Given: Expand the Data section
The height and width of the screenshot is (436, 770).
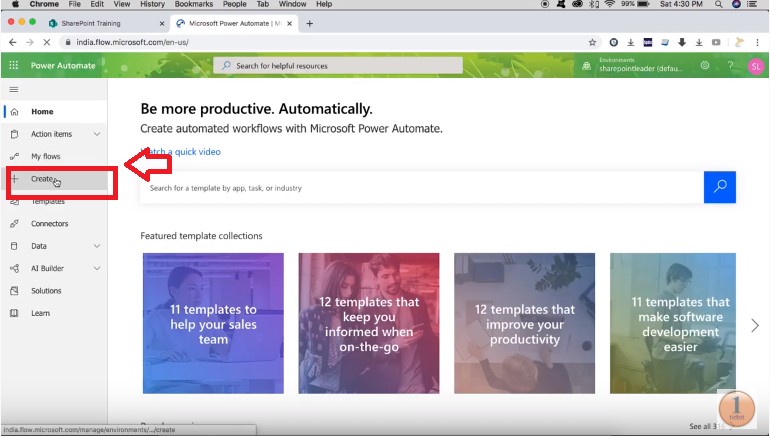Looking at the screenshot, I should (97, 246).
